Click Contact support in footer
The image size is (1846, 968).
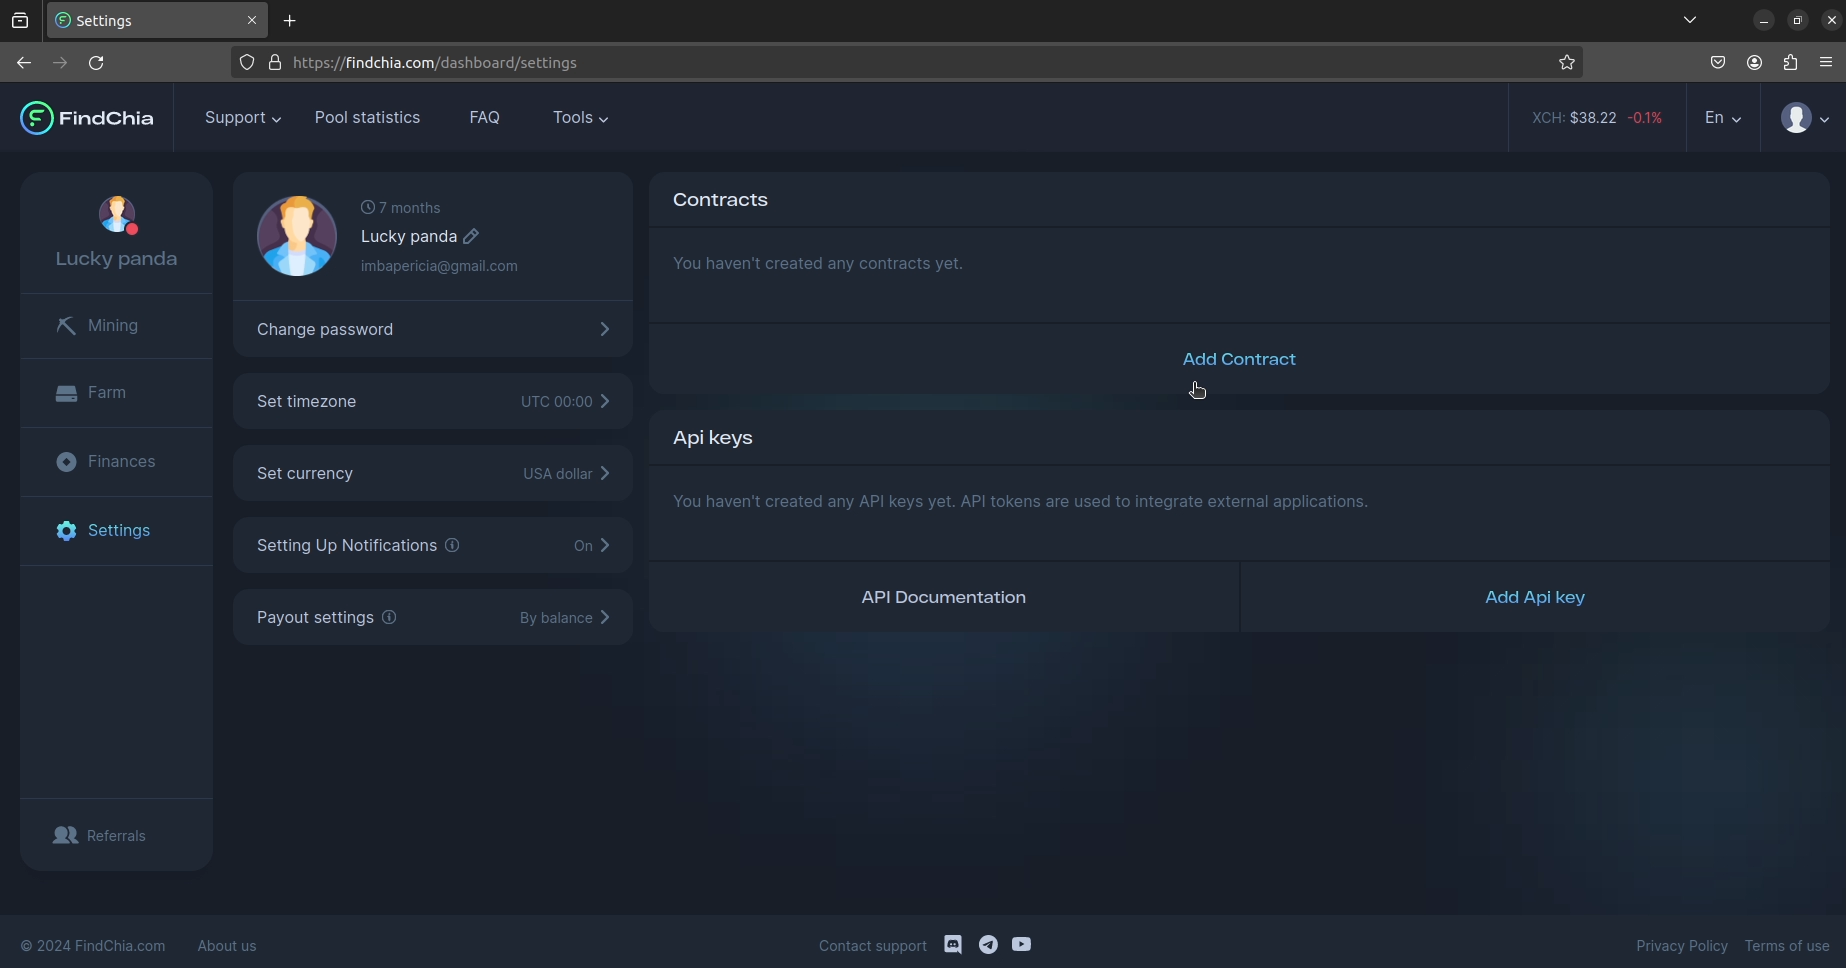(x=873, y=946)
